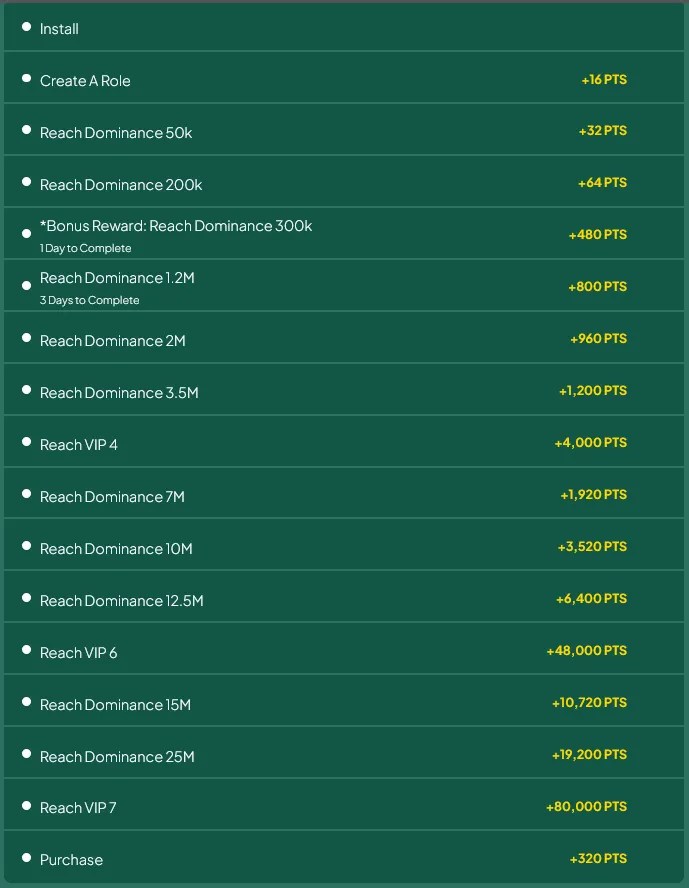689x888 pixels.
Task: Open the Reach Dominance 7M task
Action: pos(112,497)
